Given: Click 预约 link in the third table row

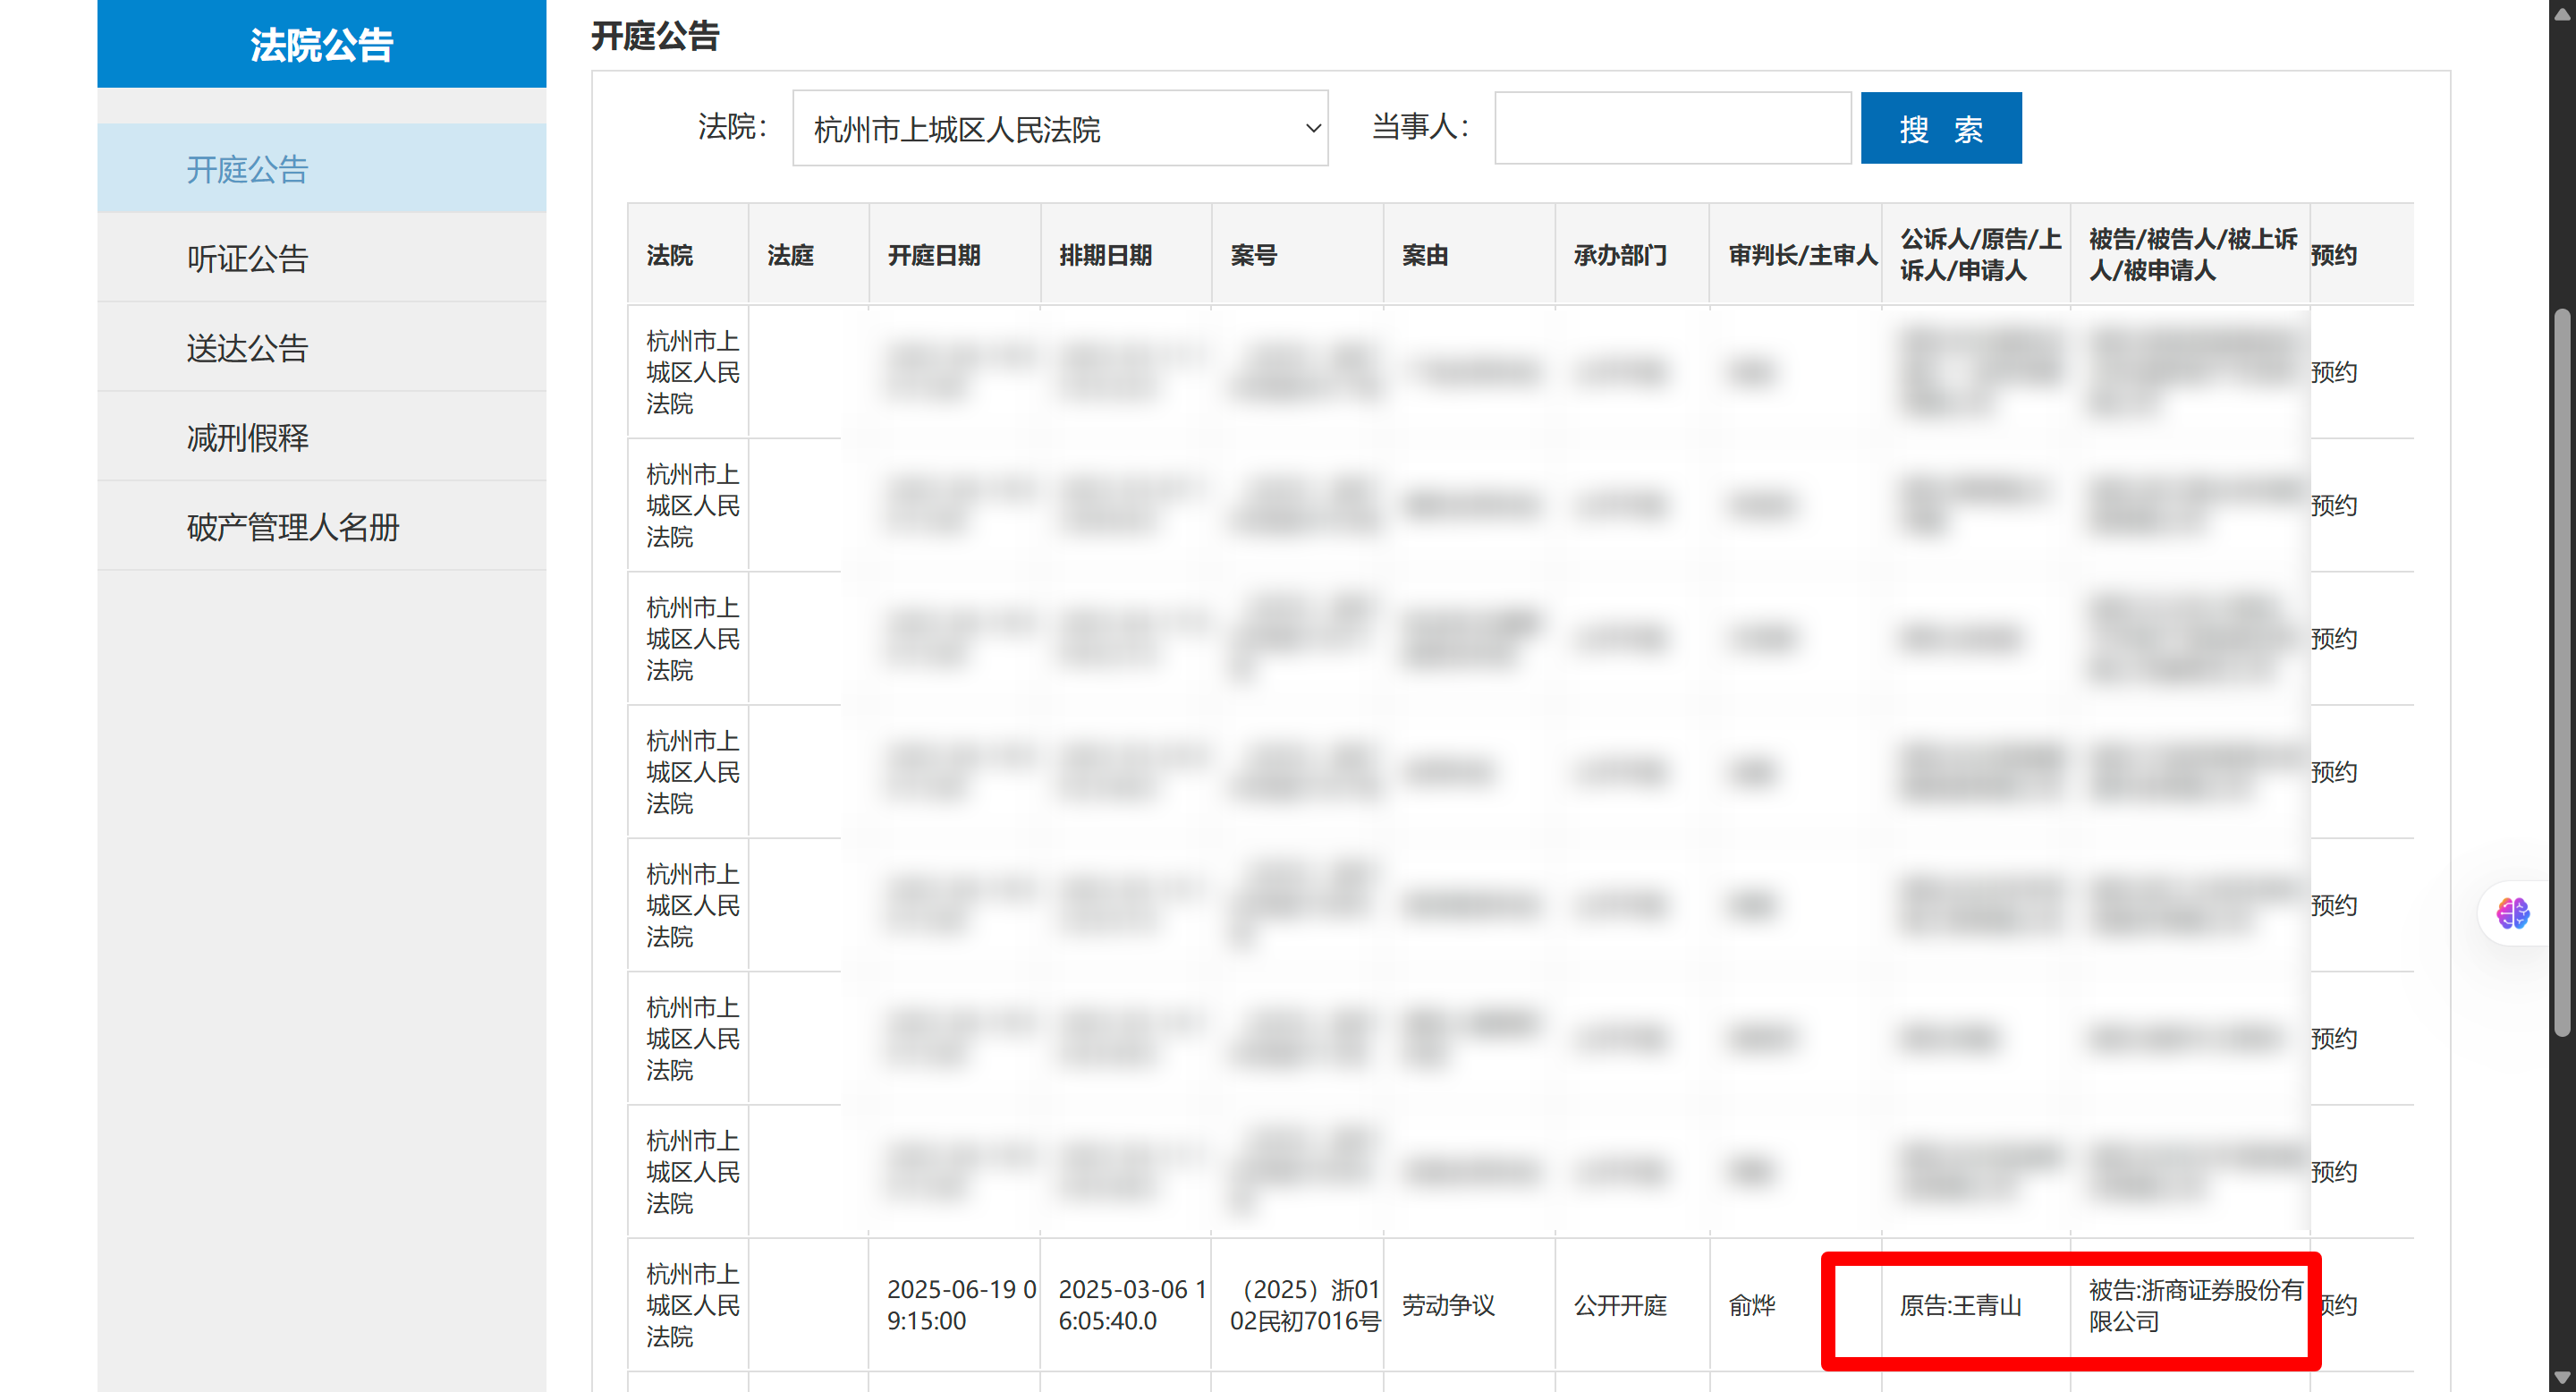Looking at the screenshot, I should point(2334,638).
